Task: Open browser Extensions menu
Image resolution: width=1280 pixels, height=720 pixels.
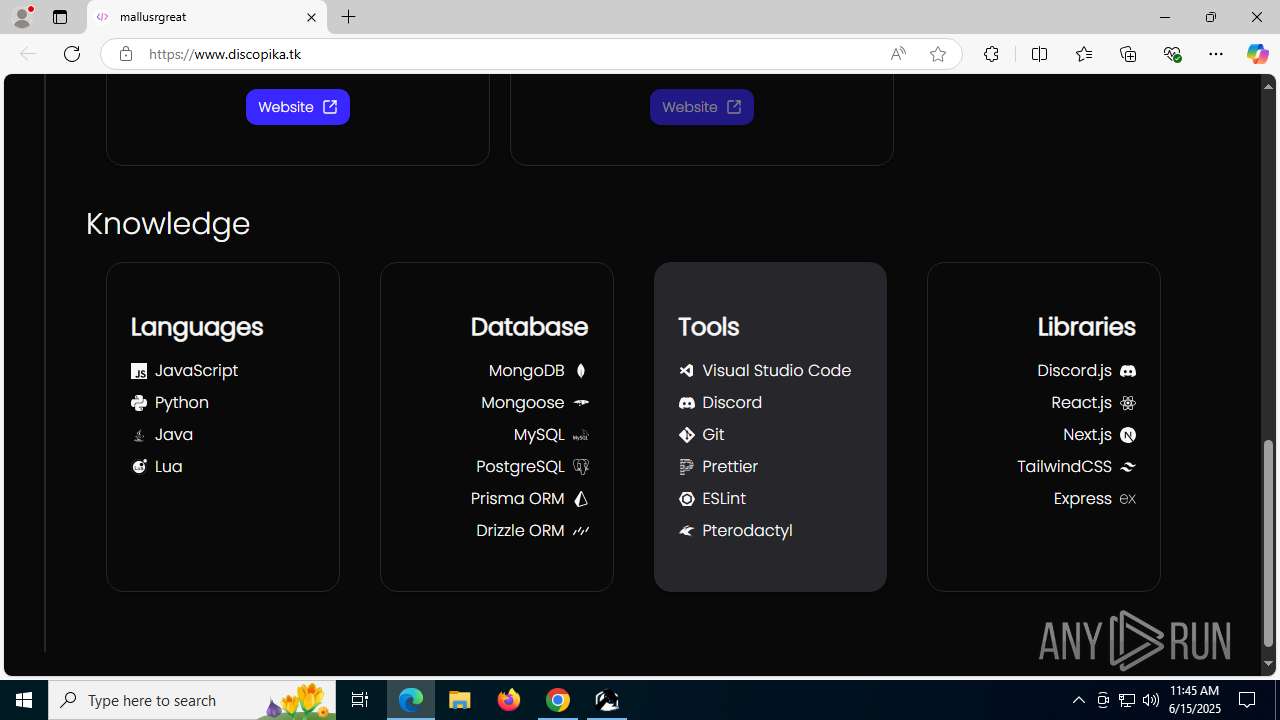Action: click(991, 54)
